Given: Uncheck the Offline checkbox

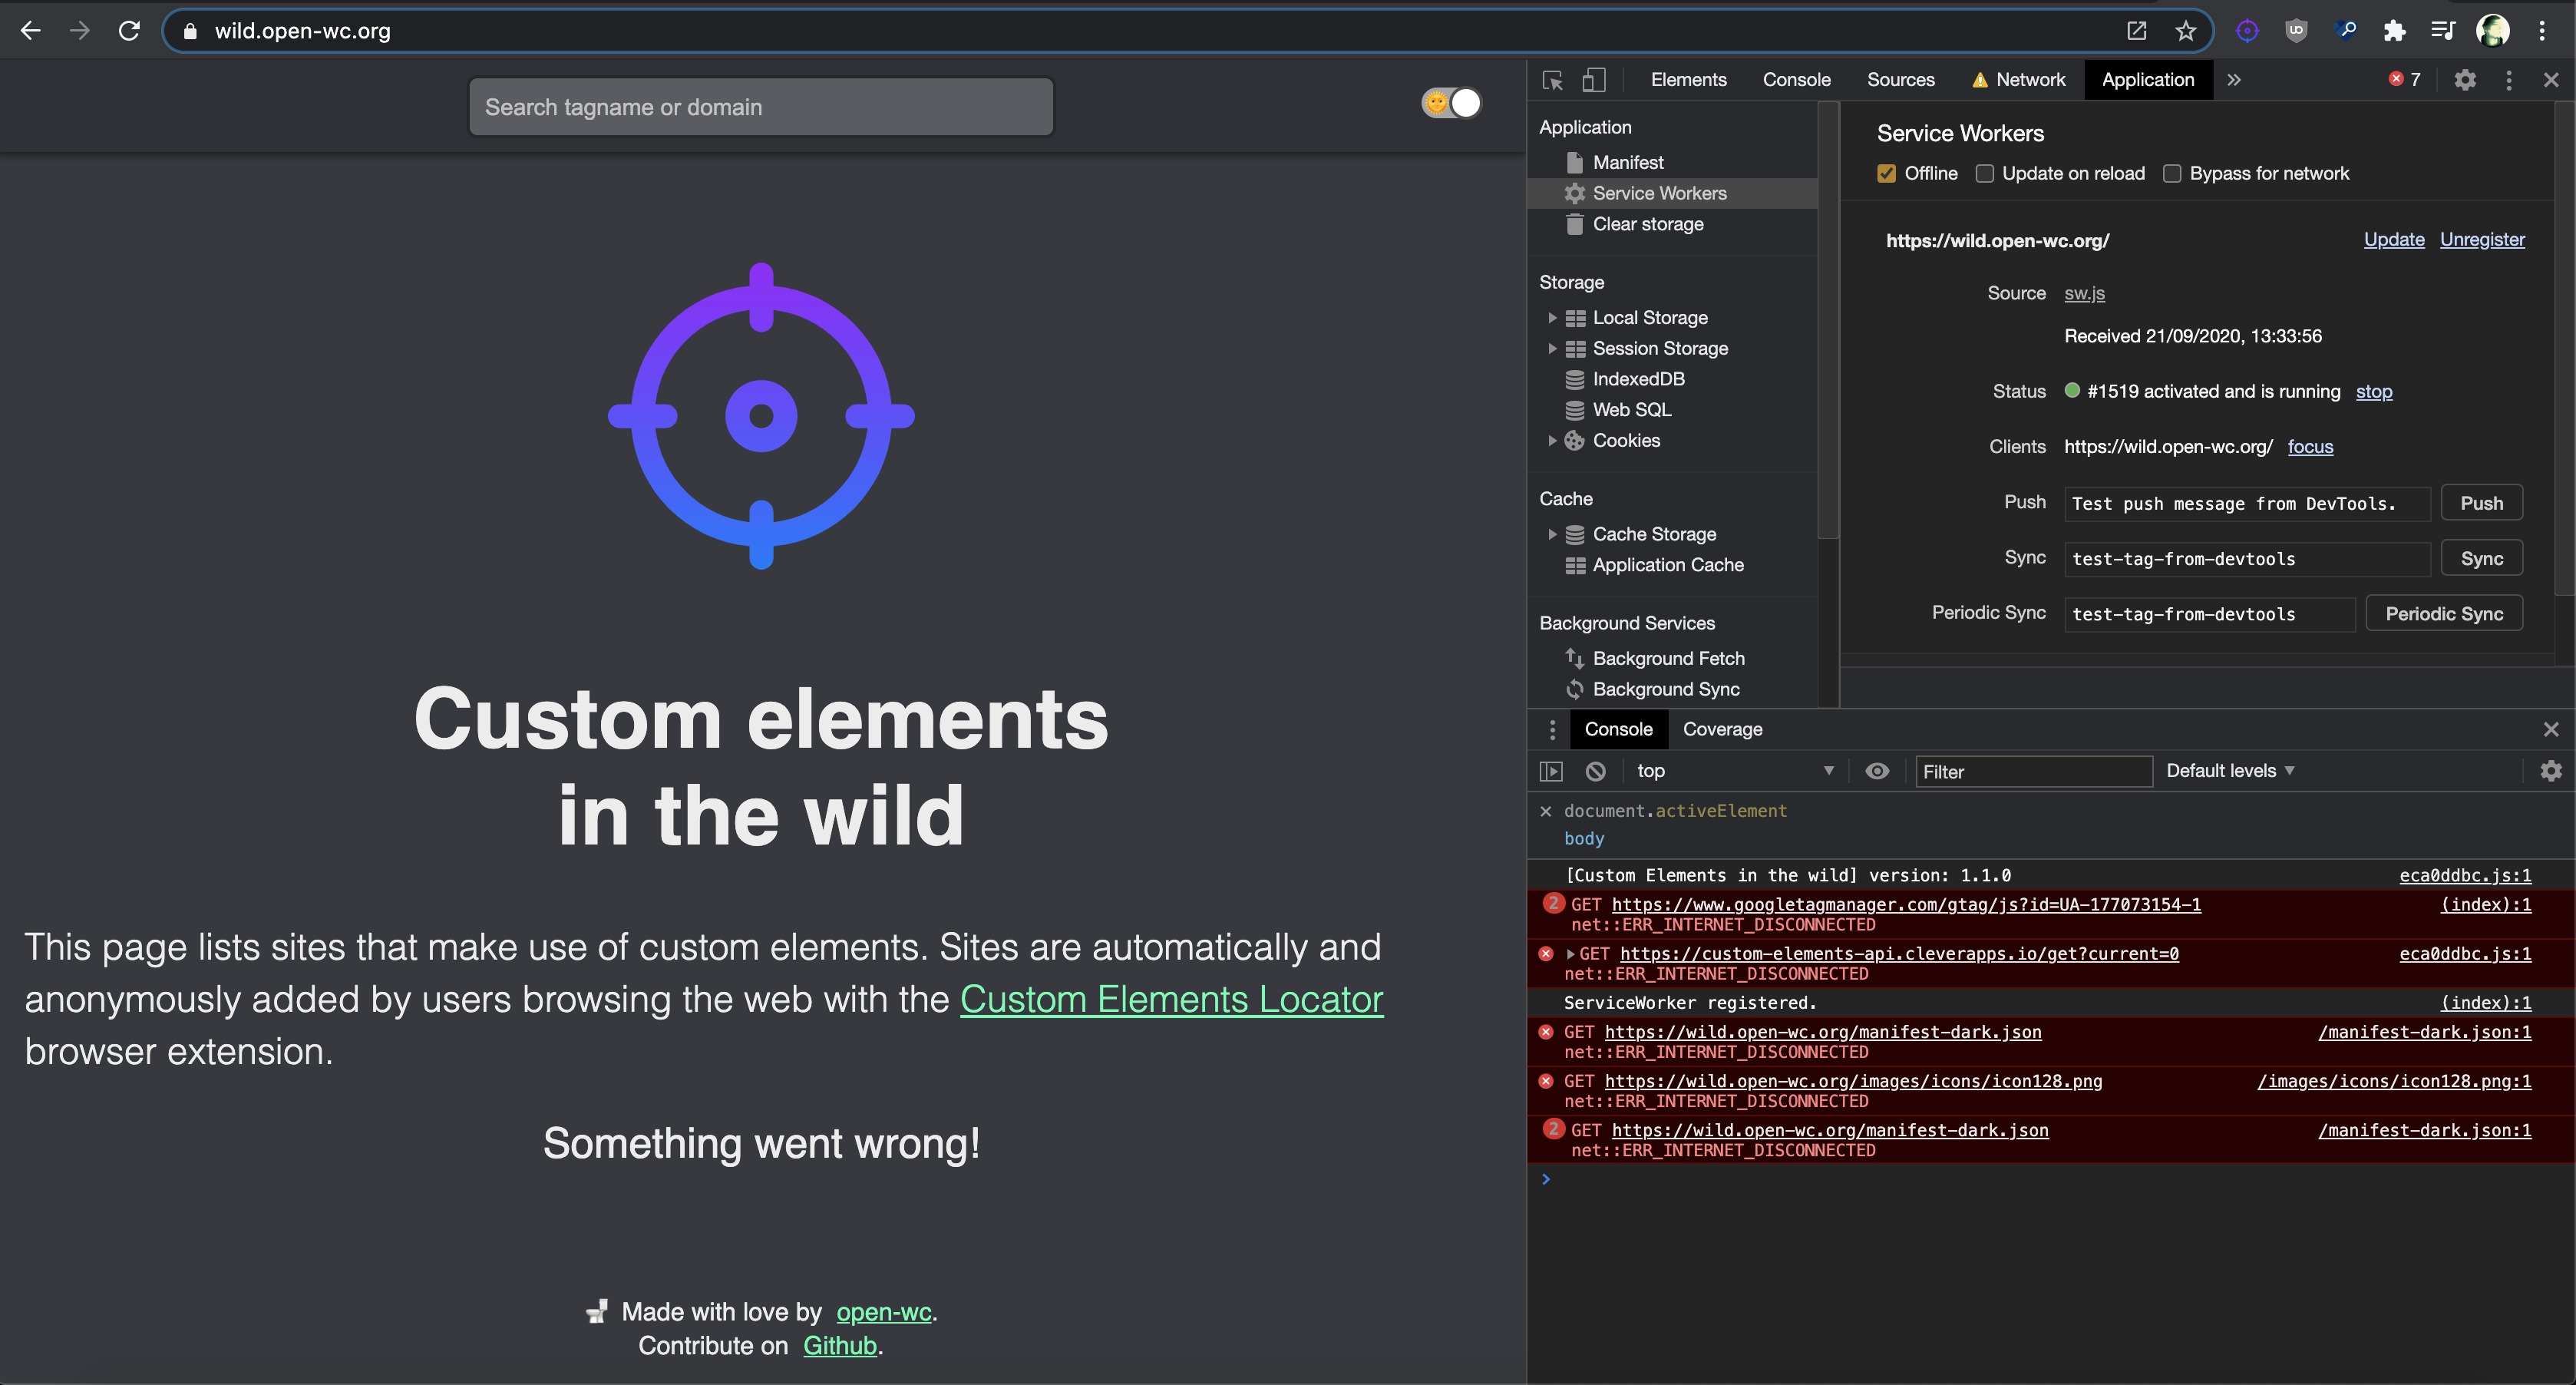Looking at the screenshot, I should [x=1887, y=174].
